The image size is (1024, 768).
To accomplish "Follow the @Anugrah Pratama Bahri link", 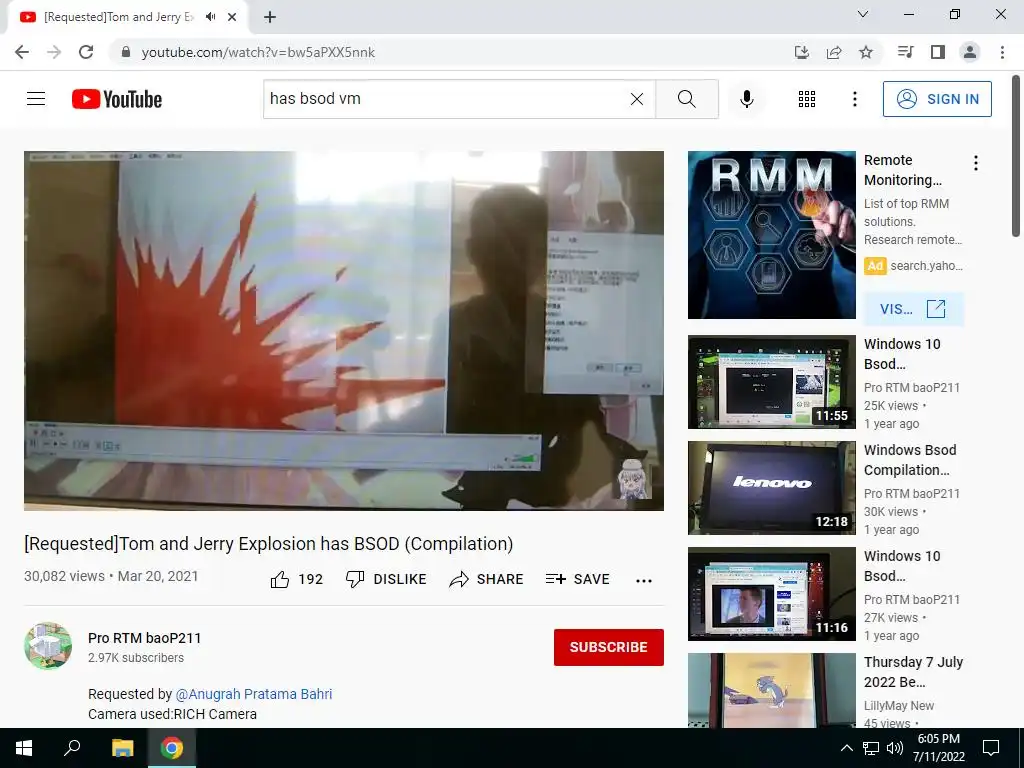I will (x=254, y=694).
